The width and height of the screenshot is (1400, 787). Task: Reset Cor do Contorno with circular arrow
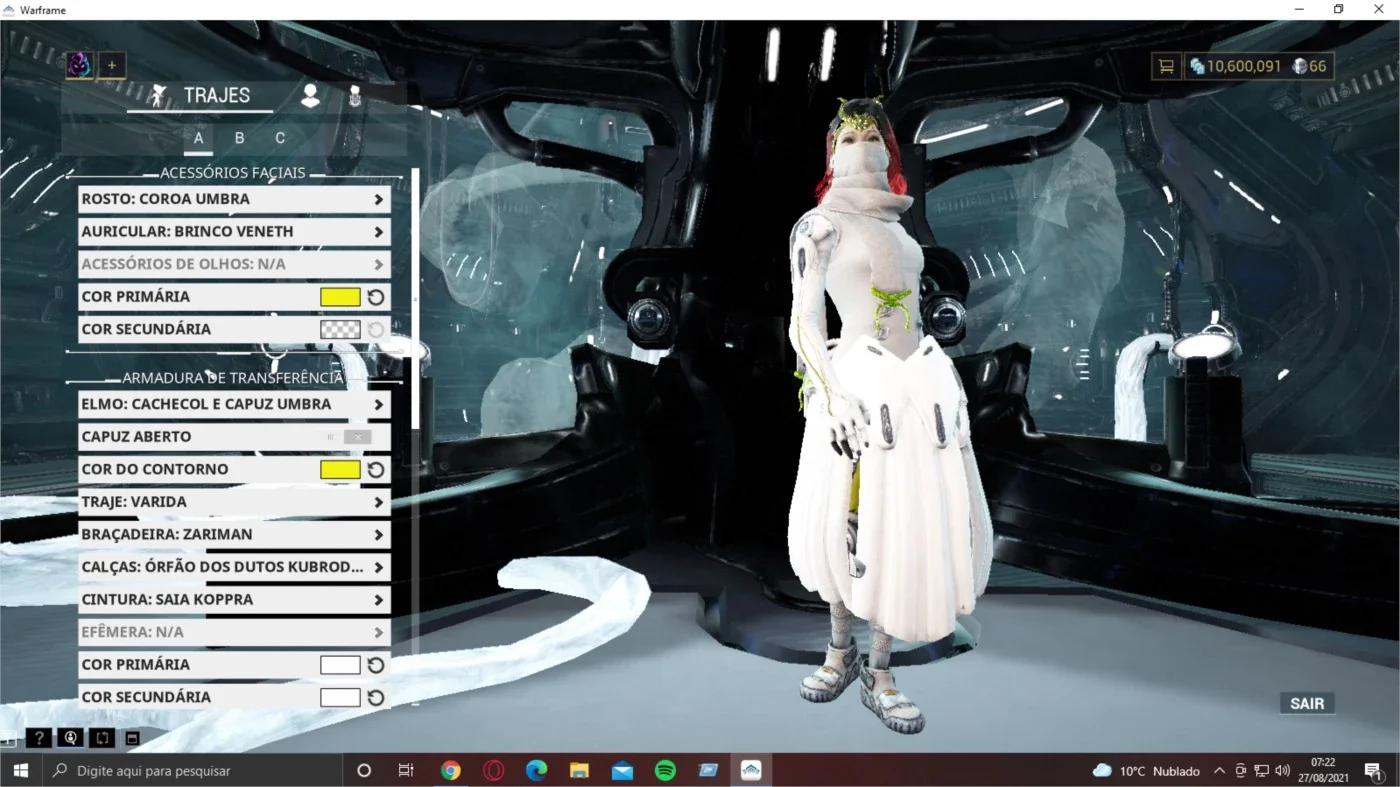376,469
